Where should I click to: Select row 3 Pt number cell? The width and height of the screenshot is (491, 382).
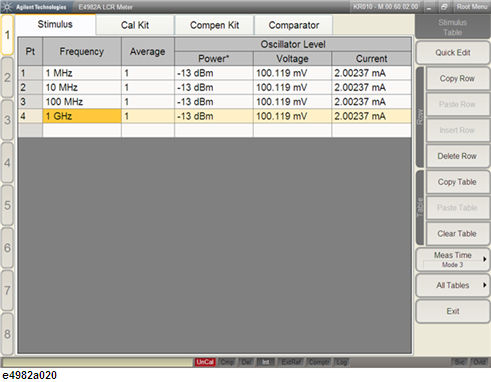(30, 102)
